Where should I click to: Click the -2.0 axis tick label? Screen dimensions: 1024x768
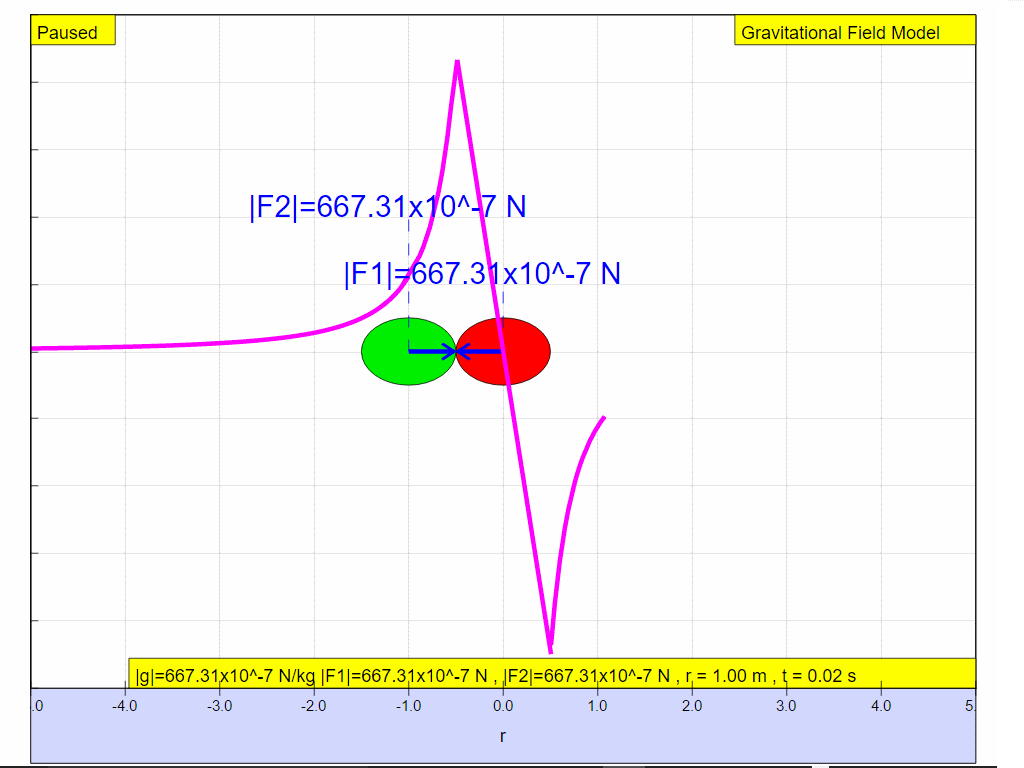(313, 706)
